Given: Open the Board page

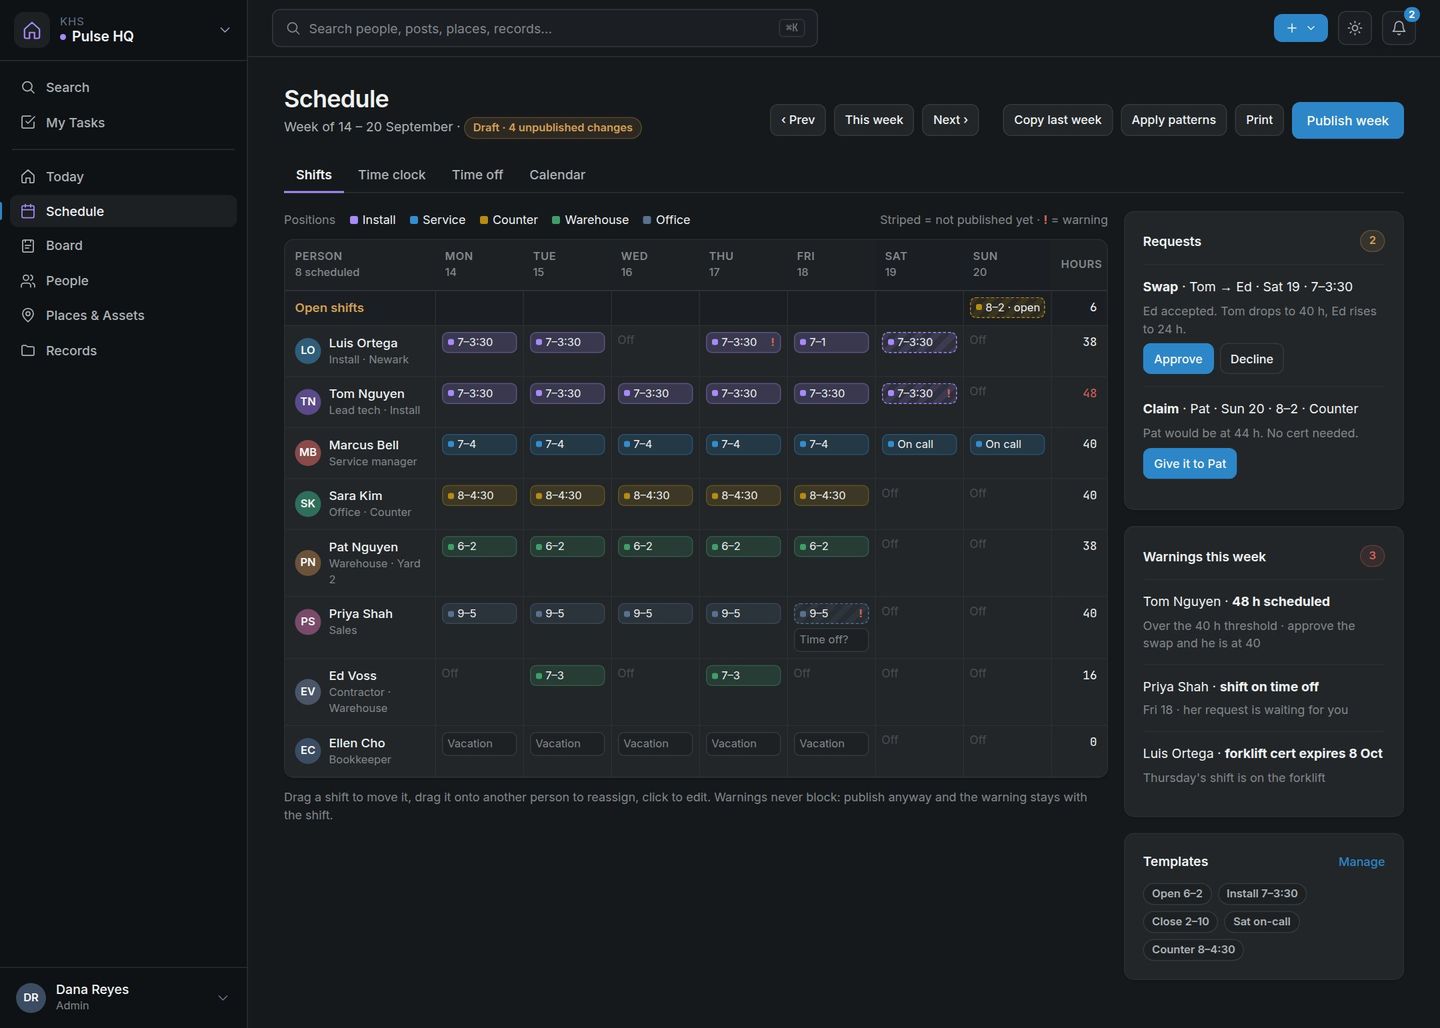Looking at the screenshot, I should click(124, 245).
